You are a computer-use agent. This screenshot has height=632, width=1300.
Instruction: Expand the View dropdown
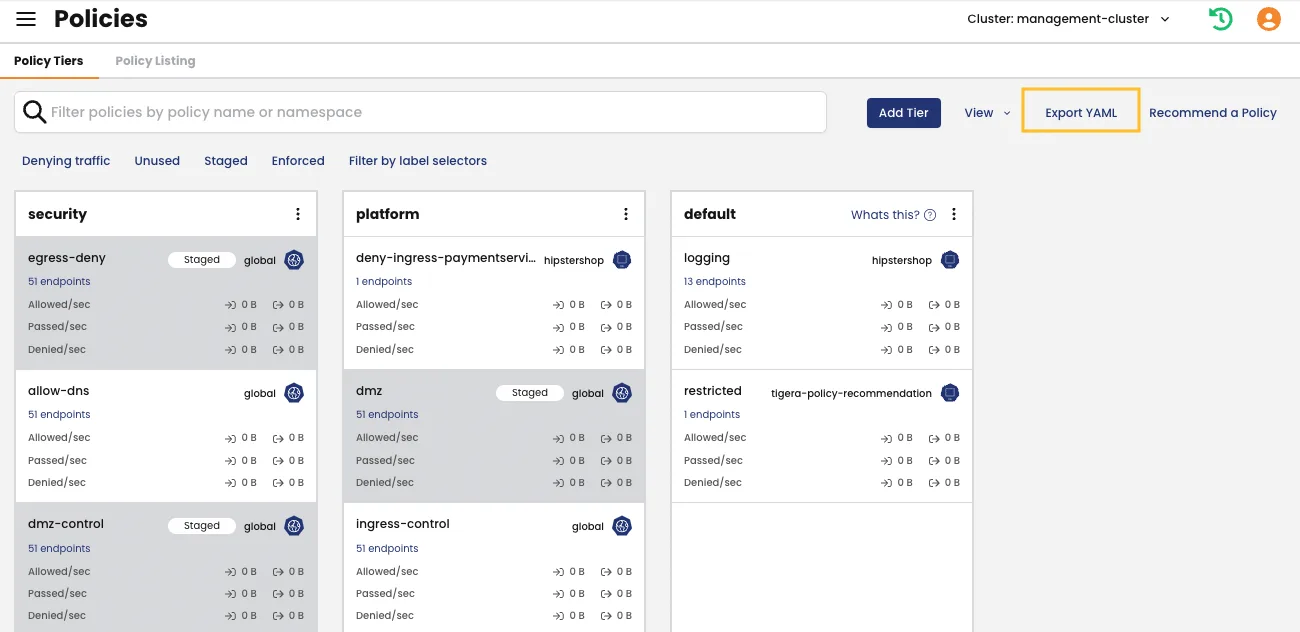(x=986, y=113)
